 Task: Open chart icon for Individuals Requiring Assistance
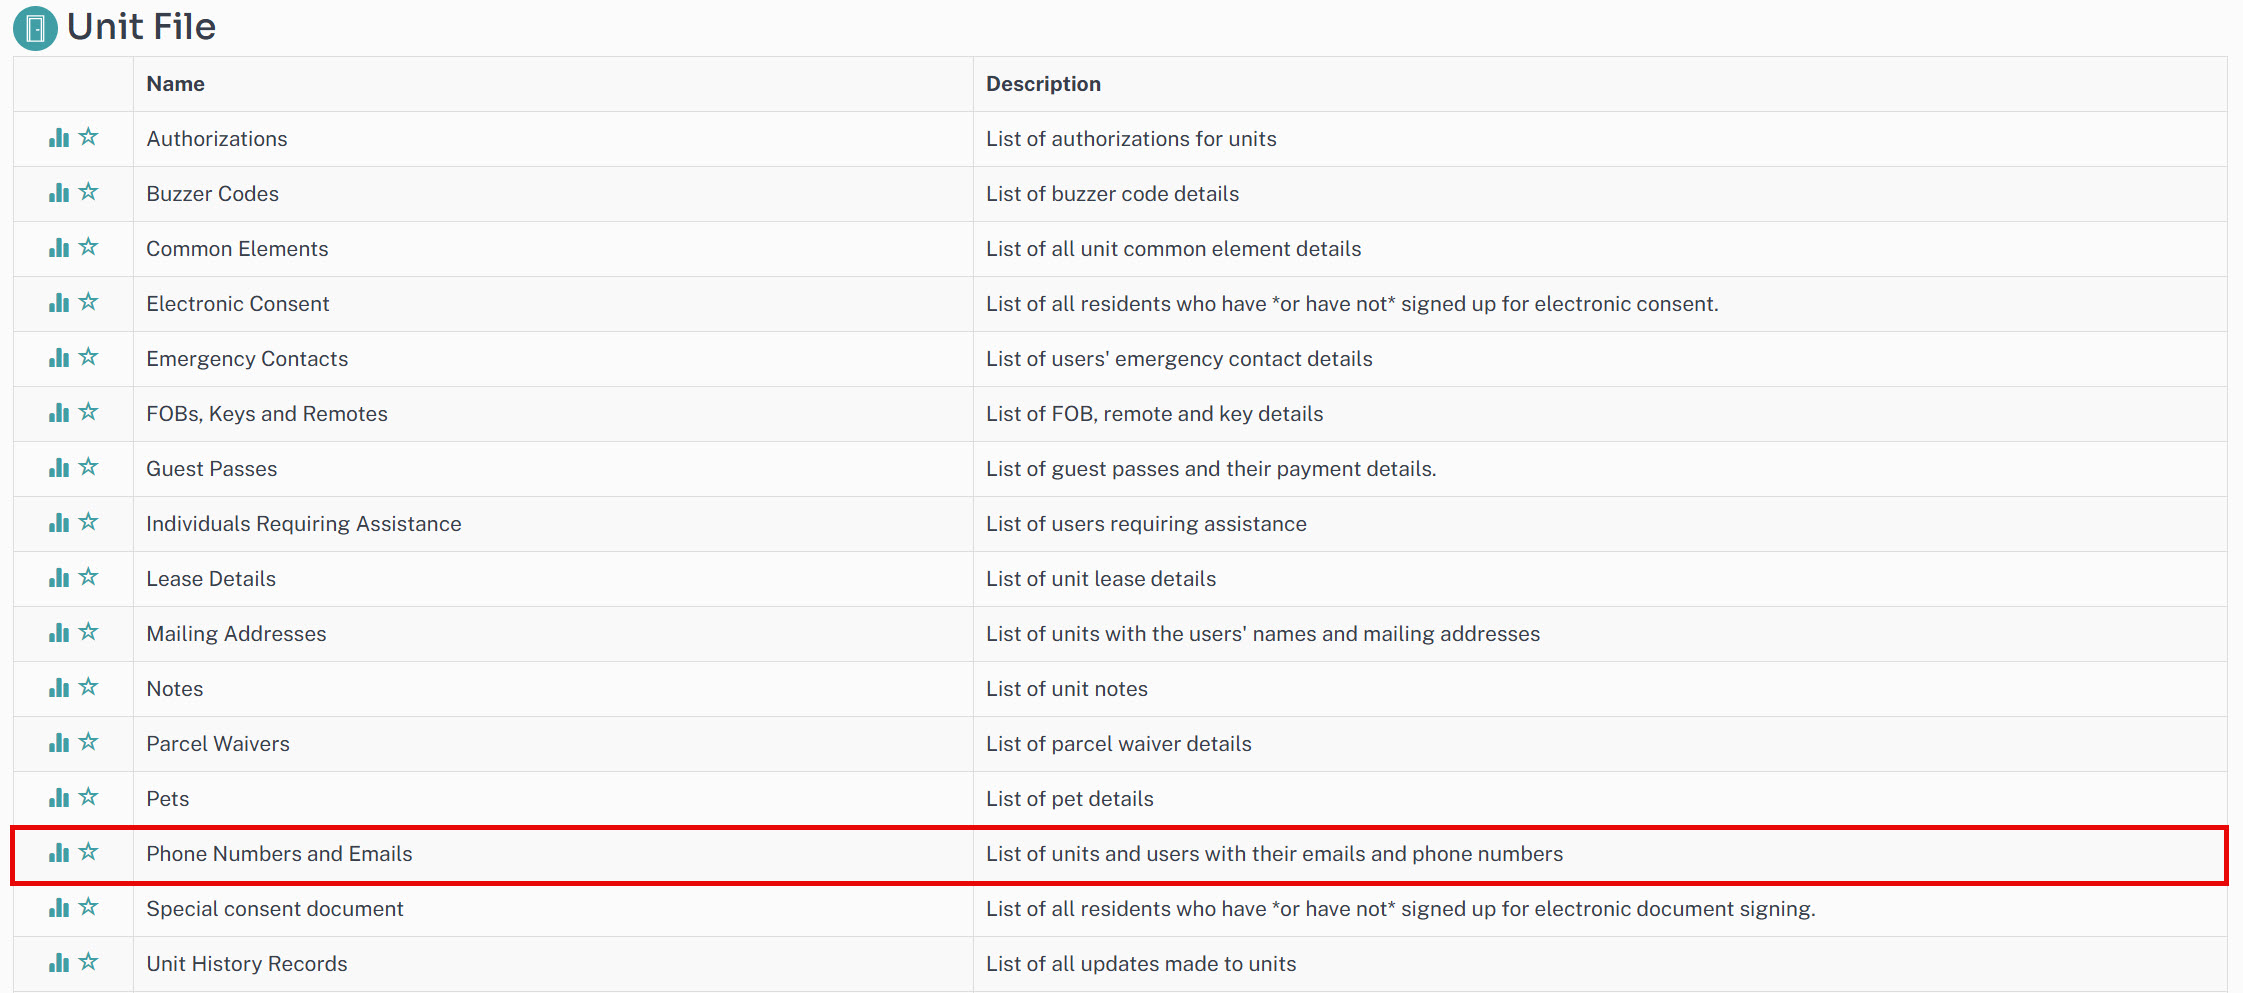(x=59, y=523)
